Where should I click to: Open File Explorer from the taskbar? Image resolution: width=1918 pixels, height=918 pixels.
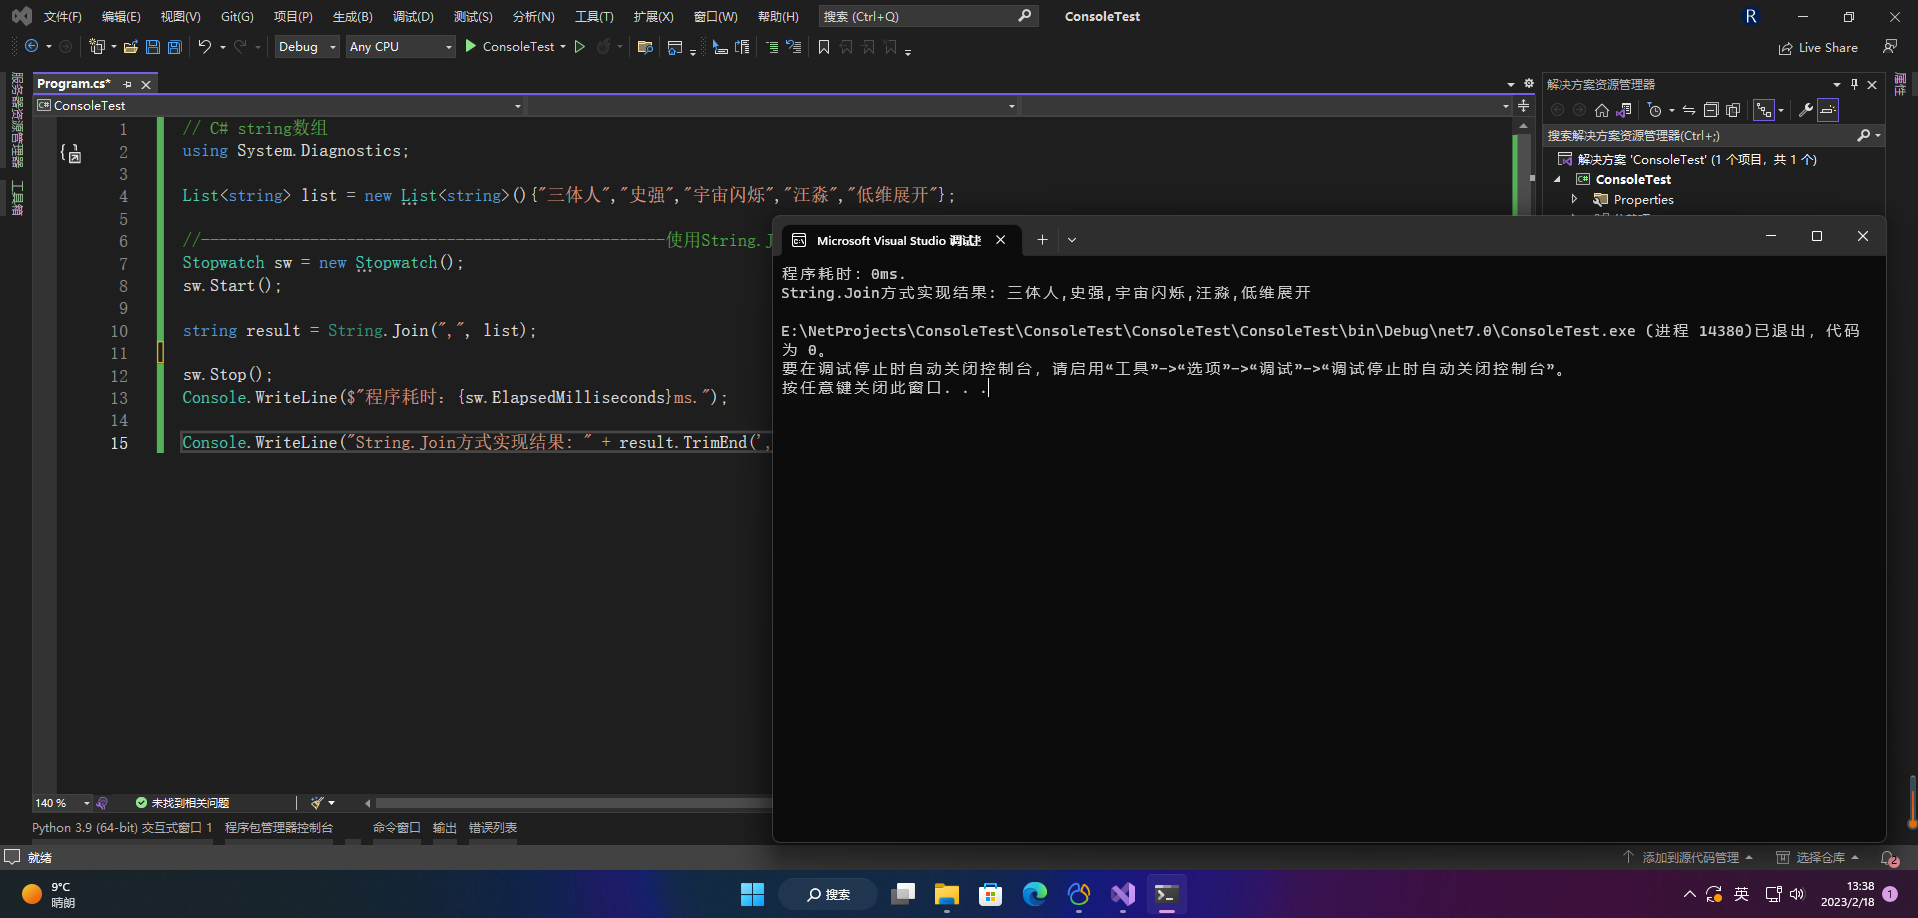click(x=946, y=894)
